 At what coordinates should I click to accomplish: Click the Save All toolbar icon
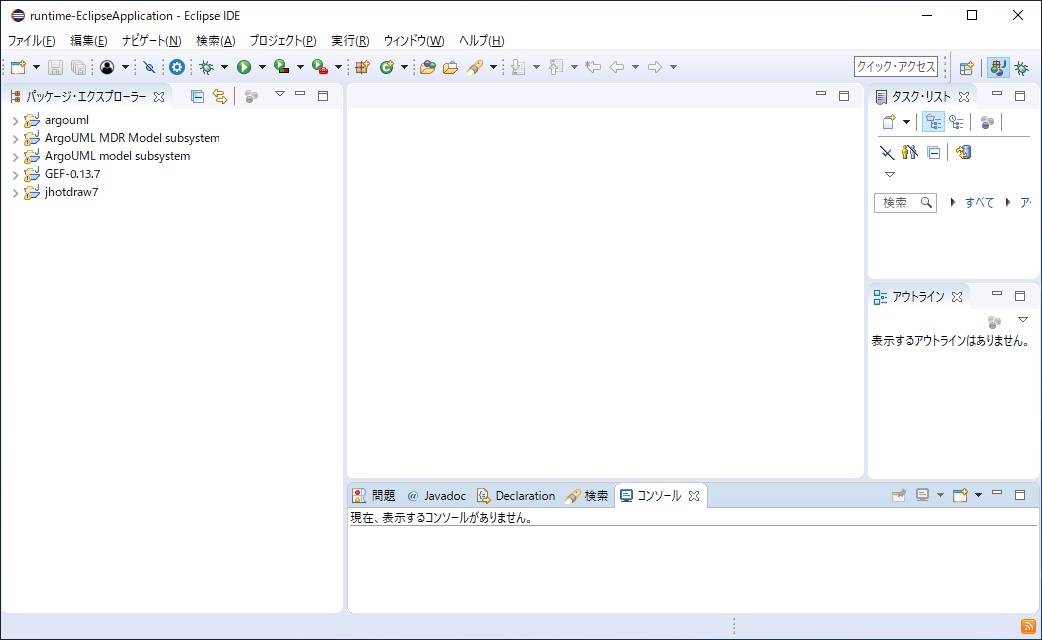click(x=78, y=67)
